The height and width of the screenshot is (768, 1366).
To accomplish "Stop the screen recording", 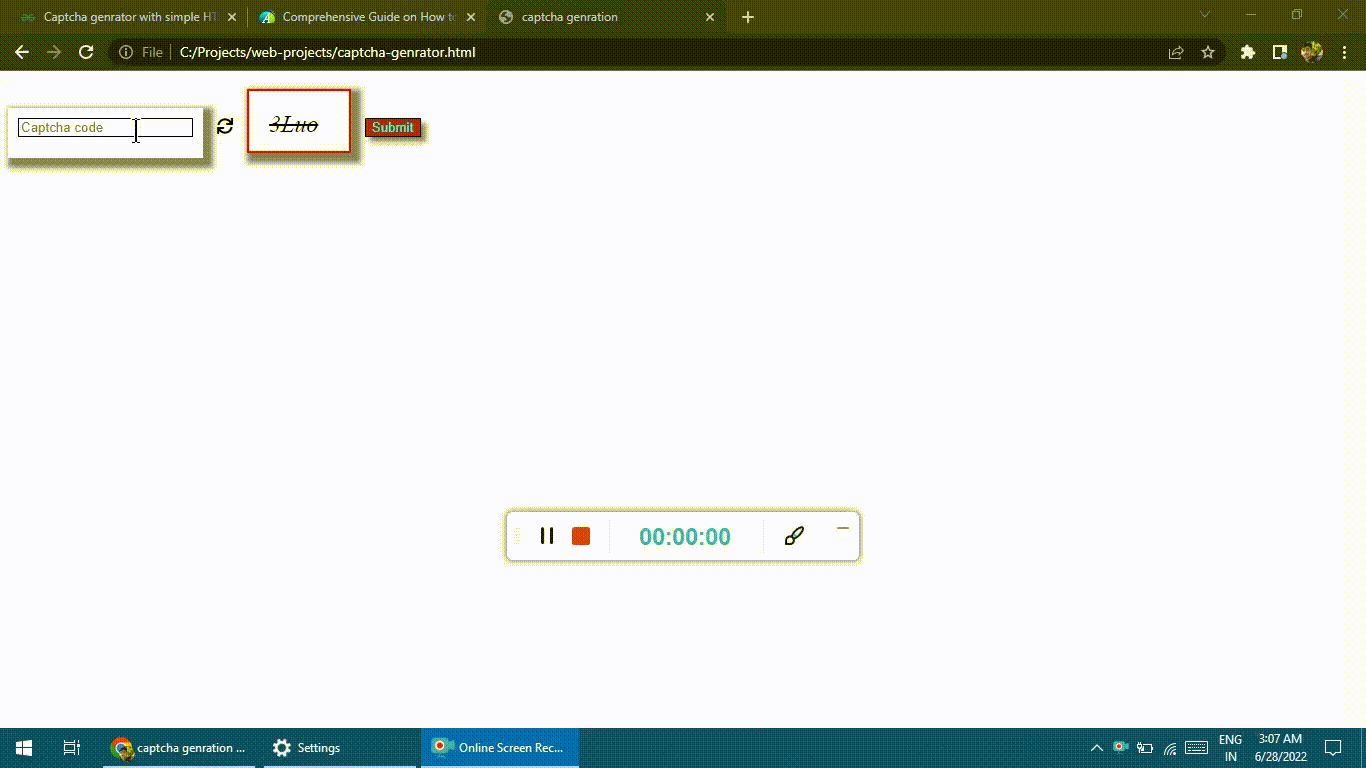I will click(581, 536).
